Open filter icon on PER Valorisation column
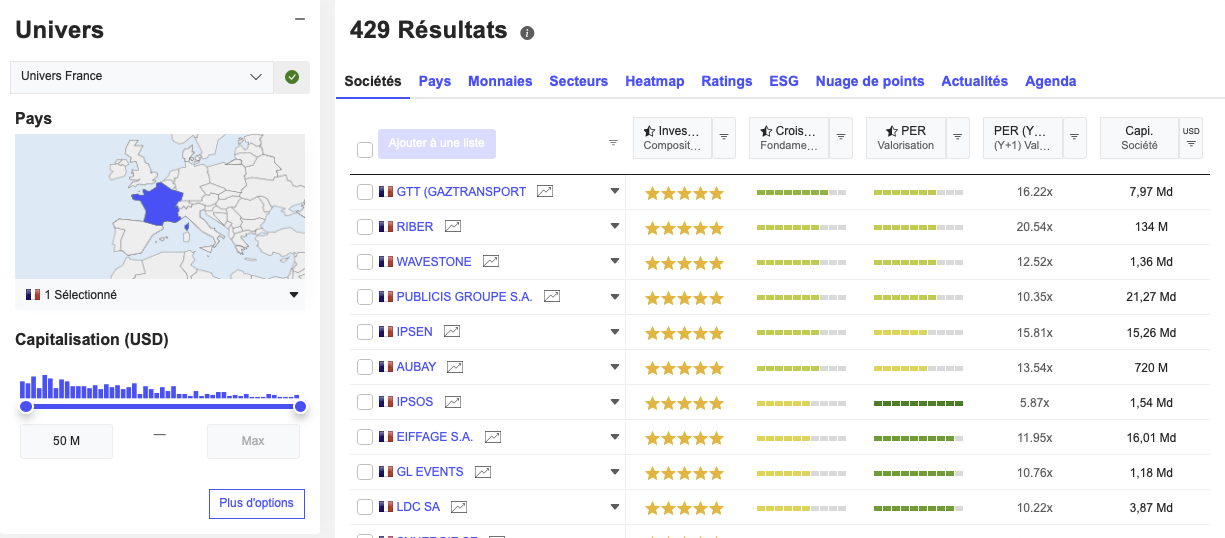 pyautogui.click(x=958, y=138)
